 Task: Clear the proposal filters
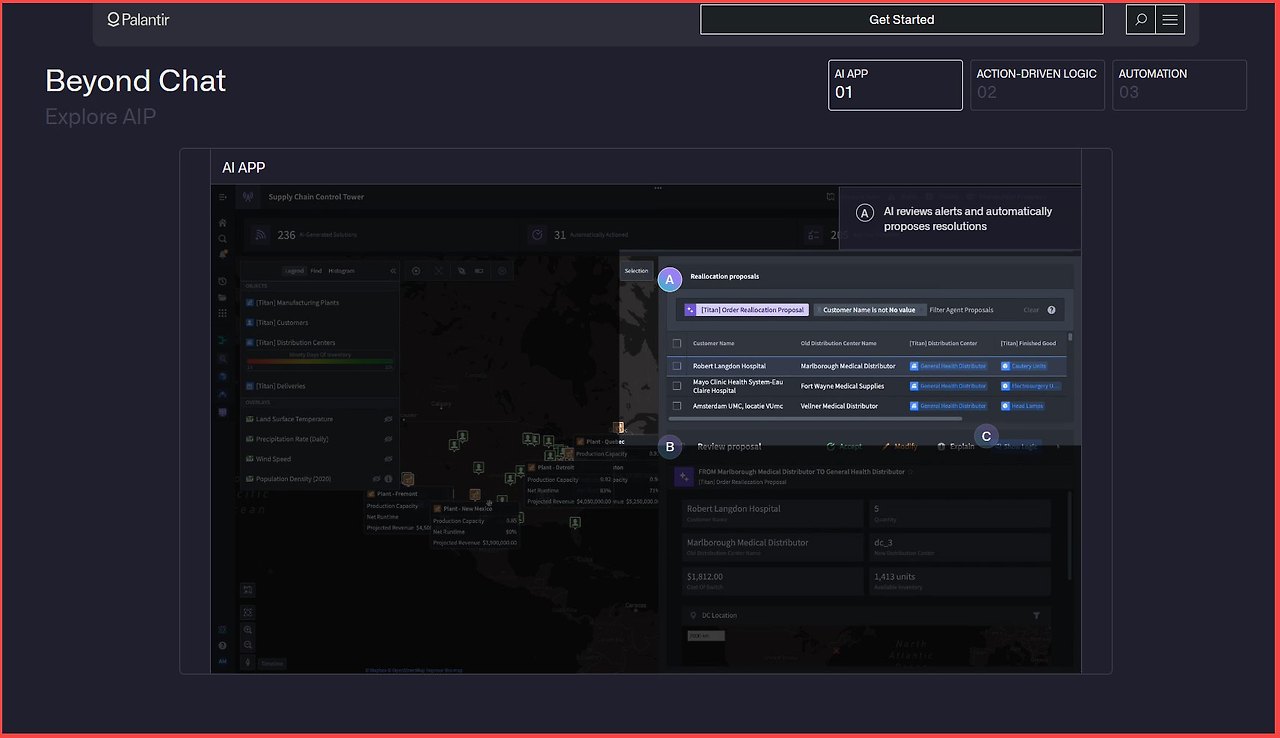[x=1031, y=310]
